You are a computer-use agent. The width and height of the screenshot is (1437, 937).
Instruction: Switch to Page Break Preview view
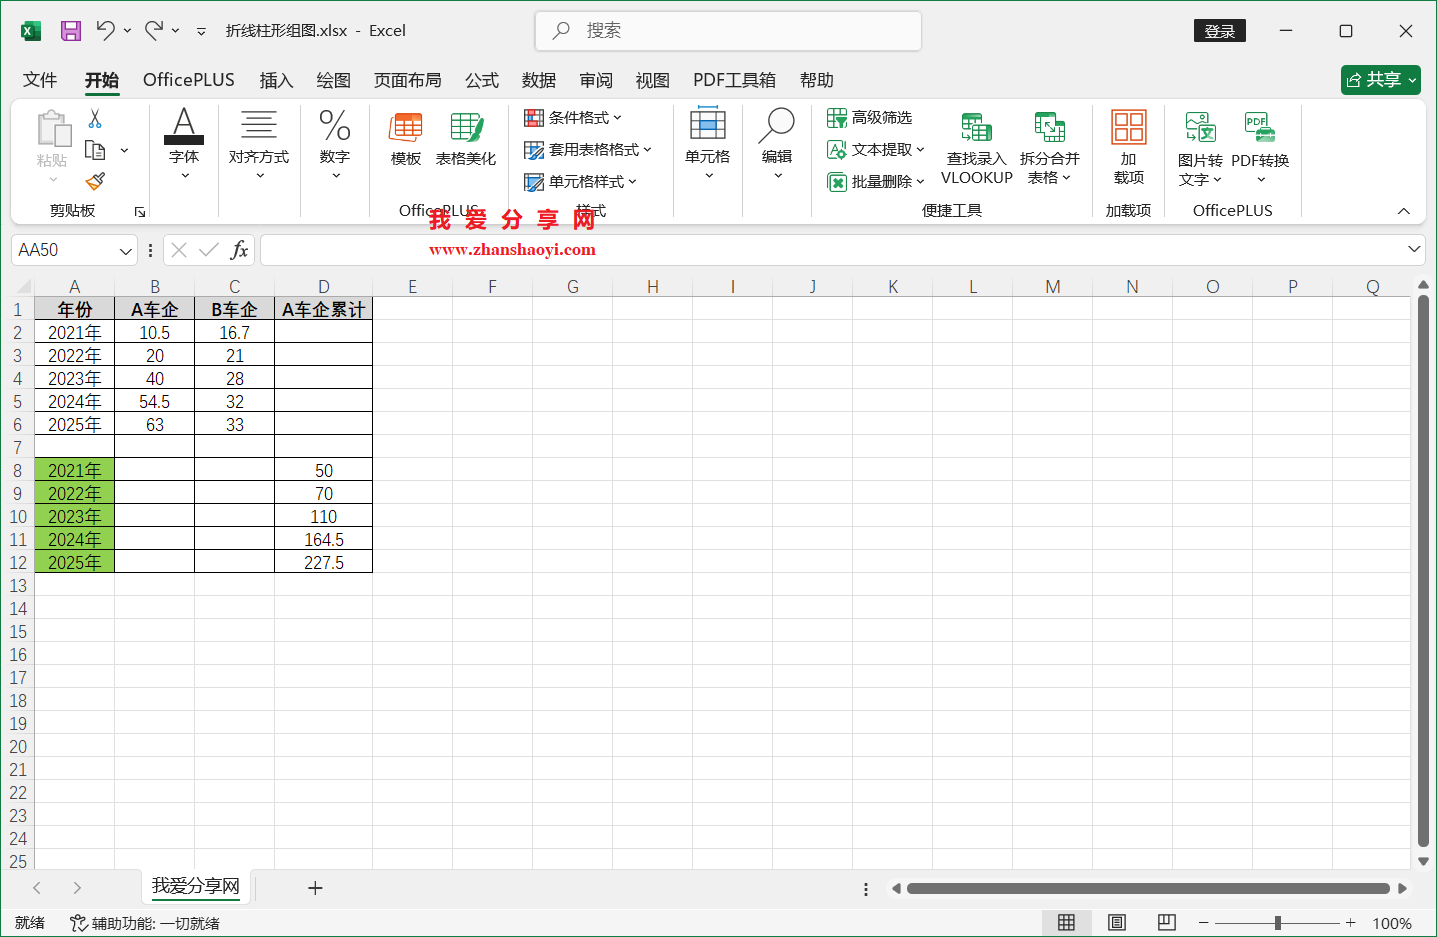(1166, 922)
